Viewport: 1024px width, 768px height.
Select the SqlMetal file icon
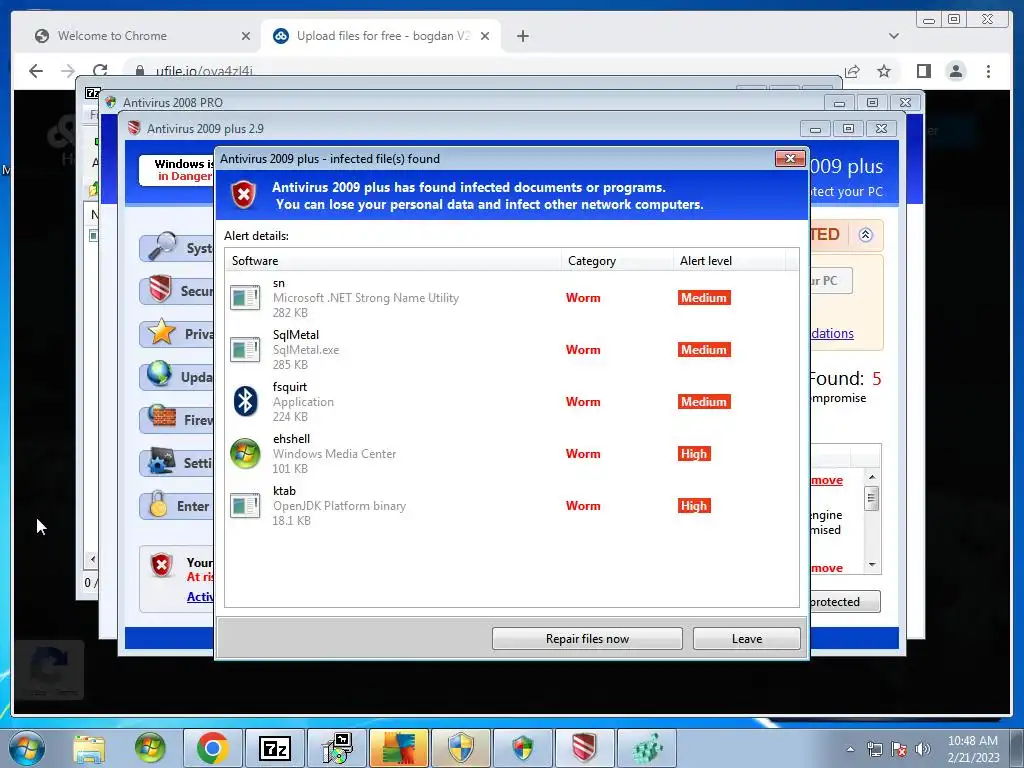pyautogui.click(x=245, y=349)
